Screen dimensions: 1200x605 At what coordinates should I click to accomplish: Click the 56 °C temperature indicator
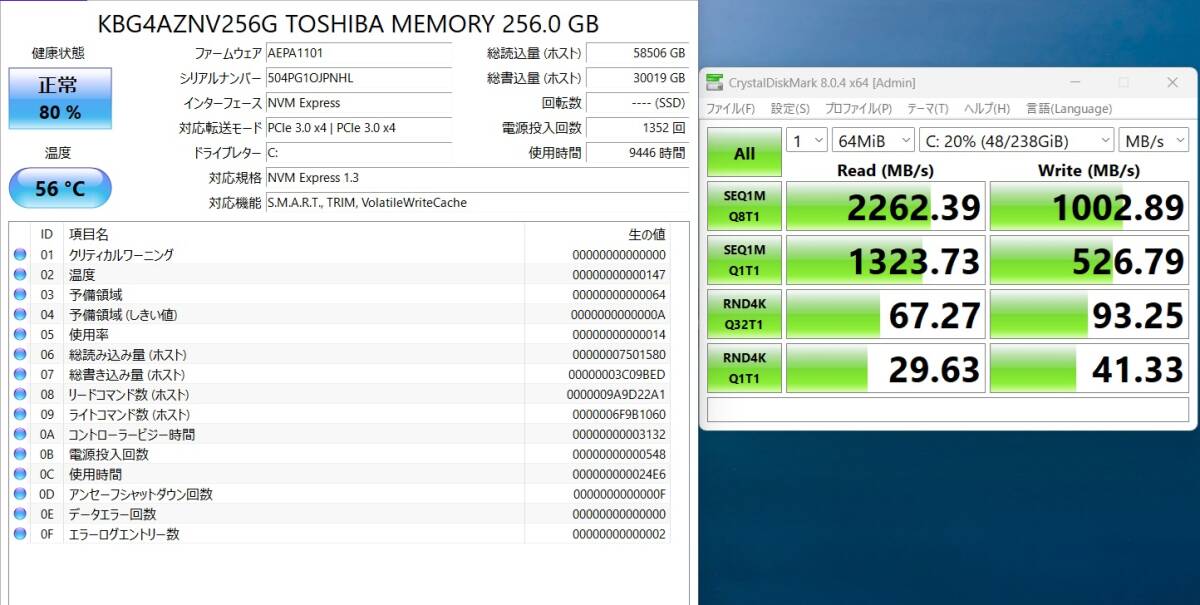pos(60,188)
